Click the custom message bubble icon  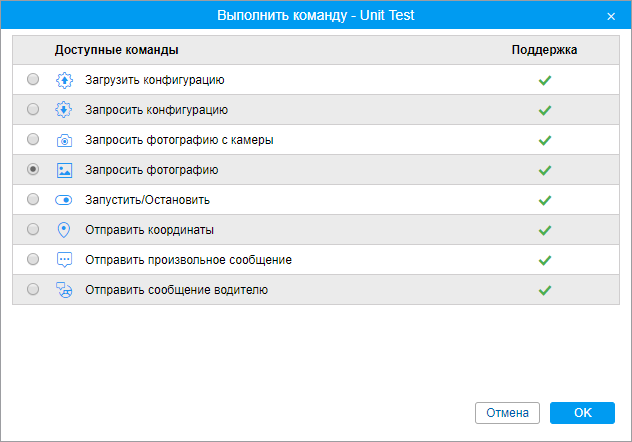(x=64, y=260)
